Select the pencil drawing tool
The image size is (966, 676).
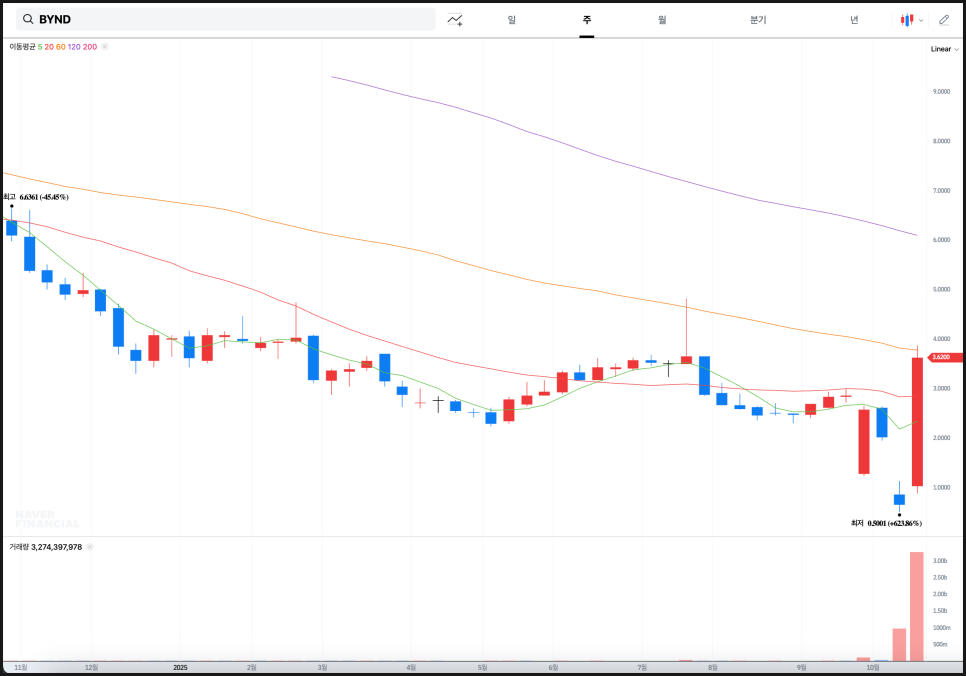pos(944,20)
